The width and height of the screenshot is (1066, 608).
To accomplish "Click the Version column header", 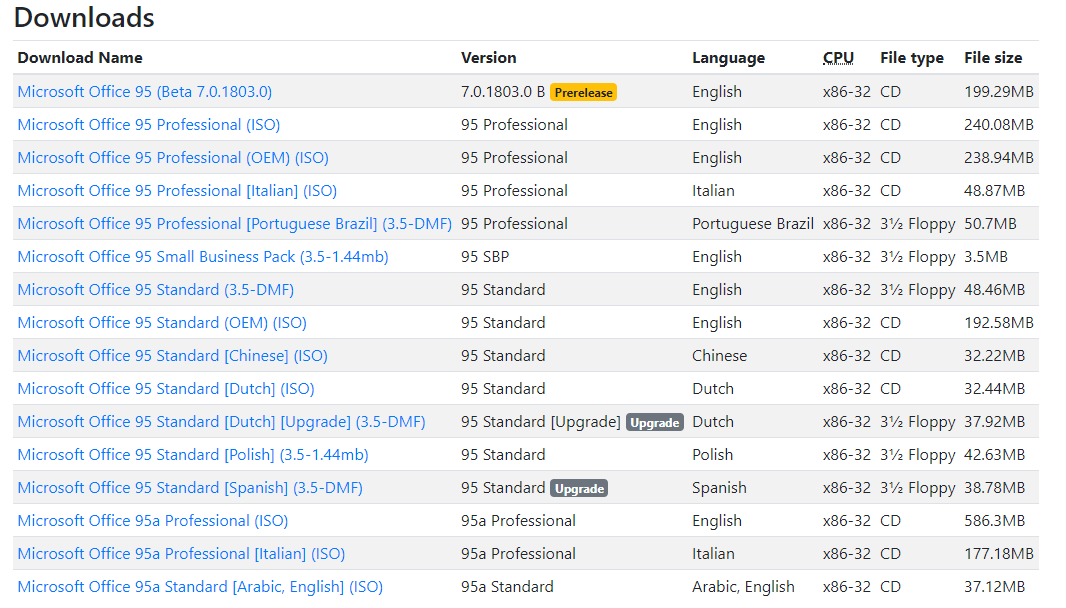I will coord(489,58).
